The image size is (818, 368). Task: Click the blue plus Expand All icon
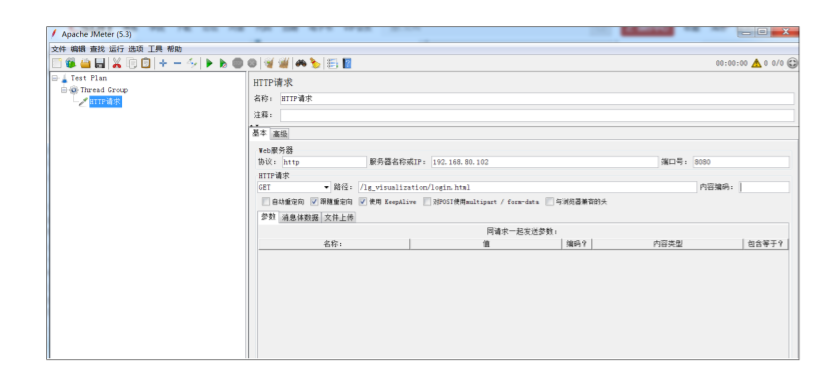(163, 63)
